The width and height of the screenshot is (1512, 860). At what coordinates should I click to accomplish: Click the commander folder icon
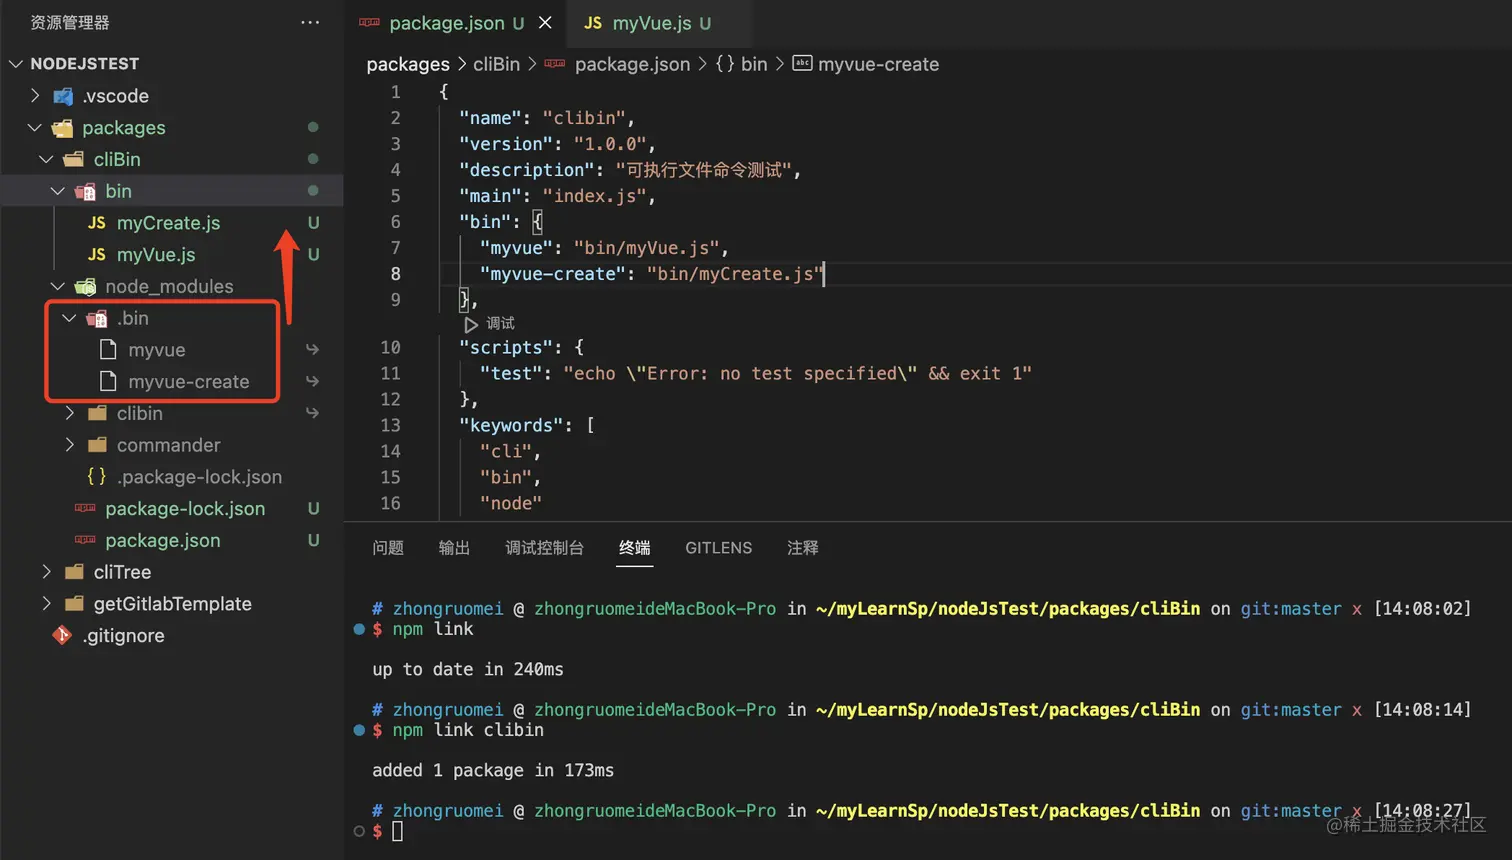point(97,445)
